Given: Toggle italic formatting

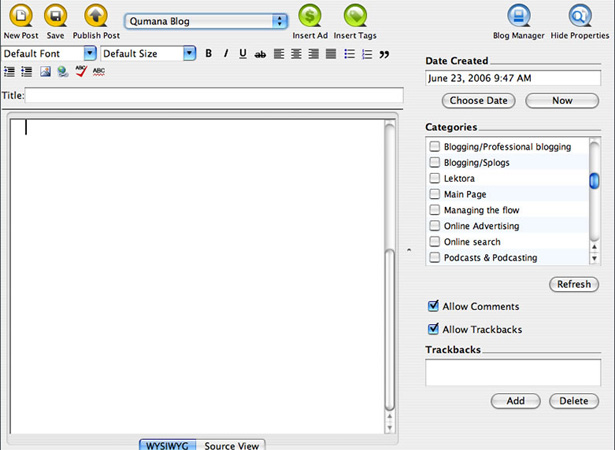Looking at the screenshot, I should 226,53.
